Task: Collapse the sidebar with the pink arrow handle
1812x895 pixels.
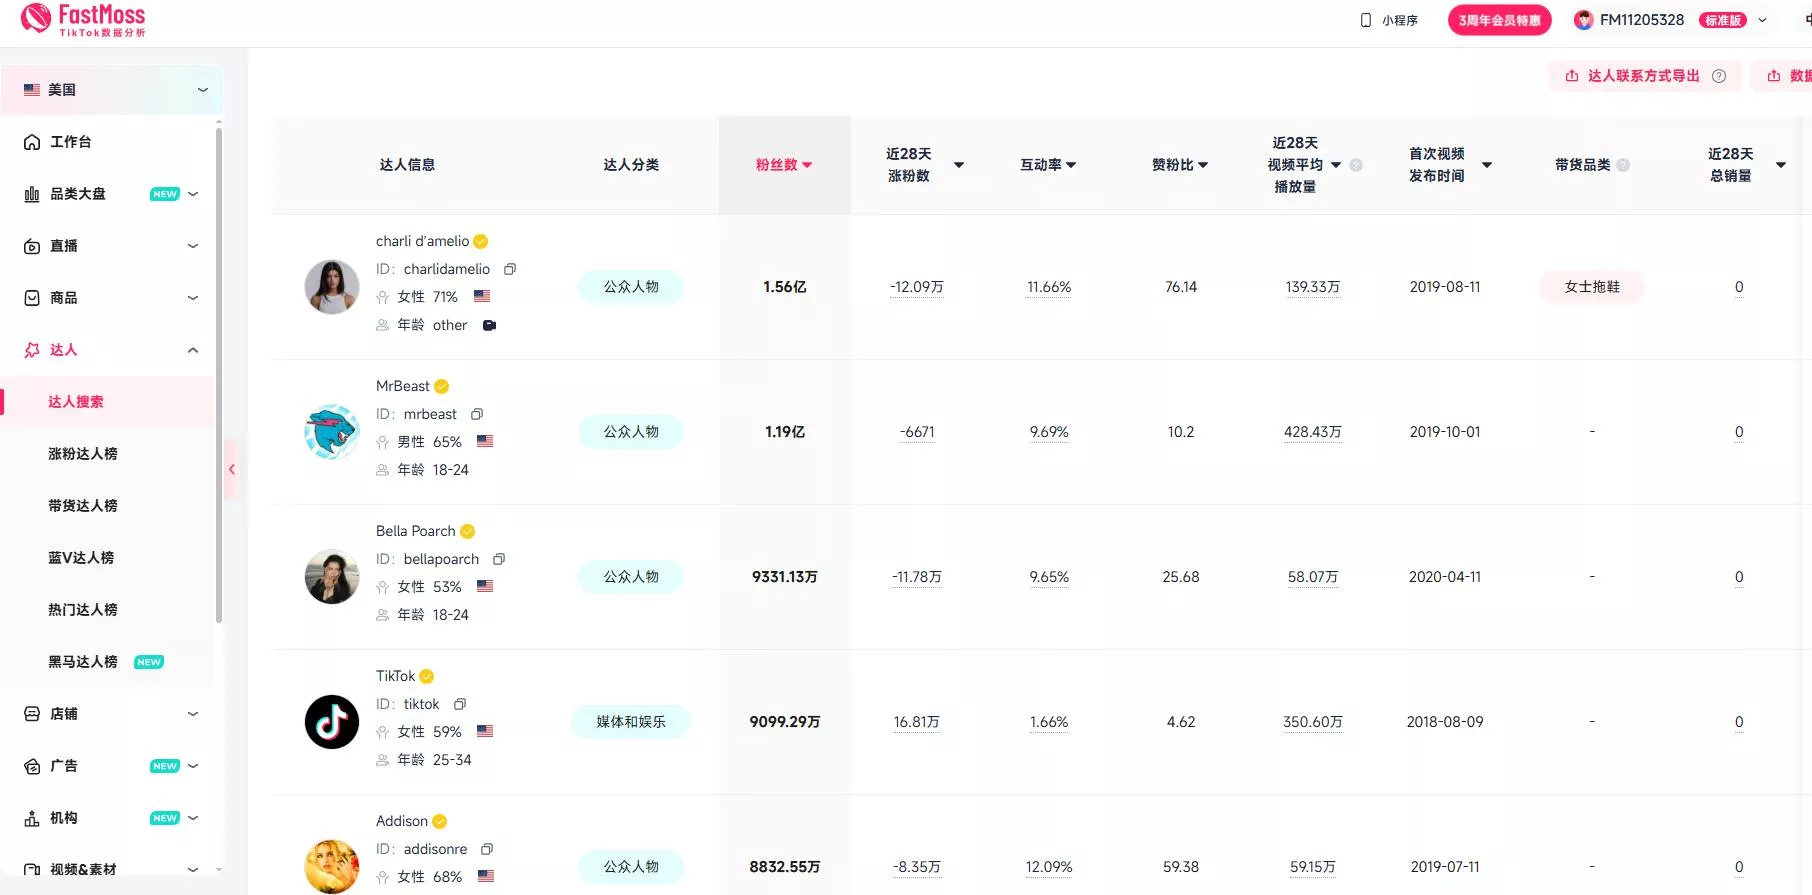Action: 231,469
